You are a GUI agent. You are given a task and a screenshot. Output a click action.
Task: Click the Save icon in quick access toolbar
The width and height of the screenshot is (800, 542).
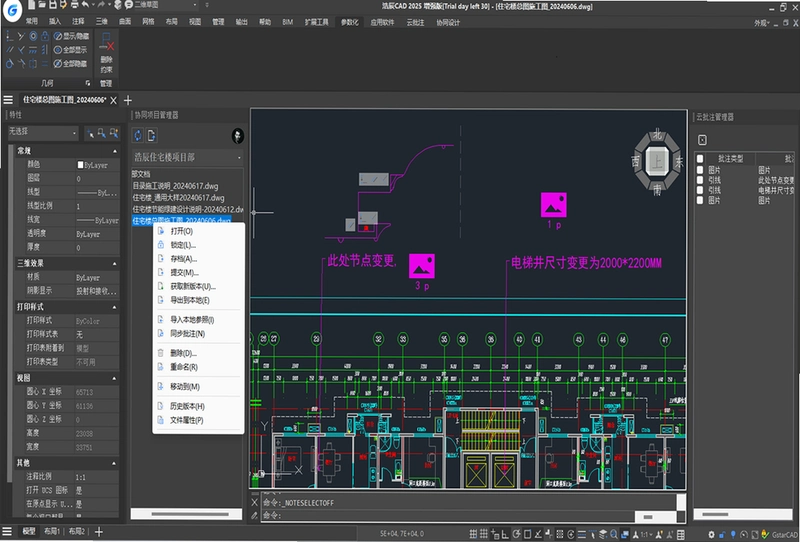point(53,5)
